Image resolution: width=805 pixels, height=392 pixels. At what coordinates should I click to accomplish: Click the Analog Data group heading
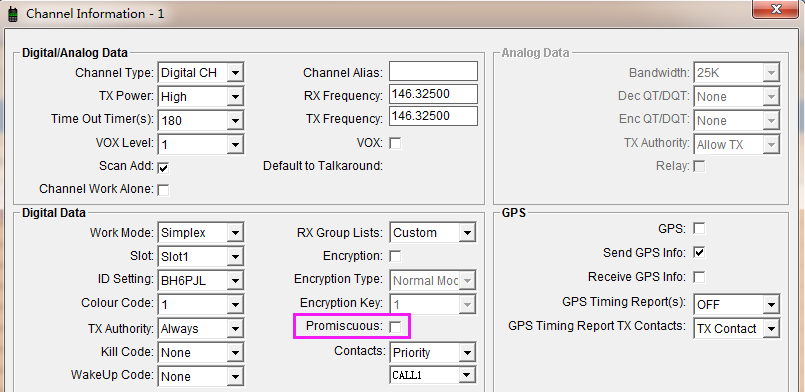[x=535, y=53]
